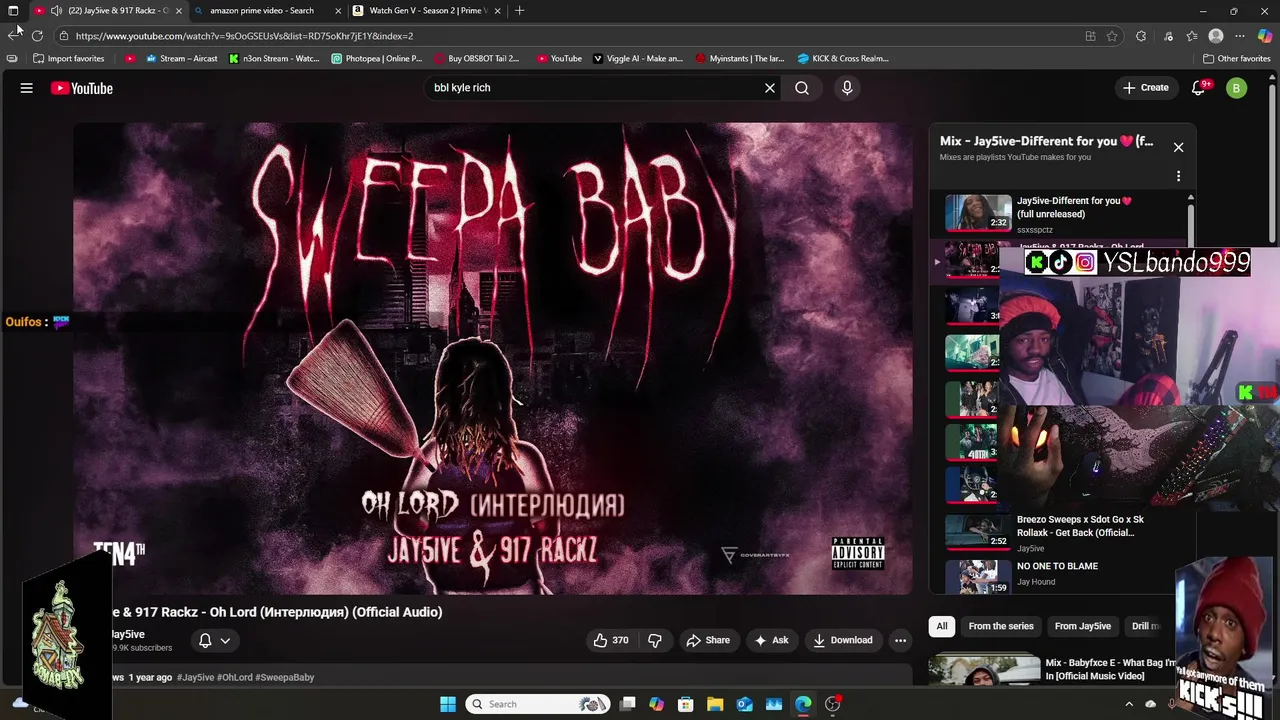Launch File Explorer from the taskbar
Screen dimensions: 1280x720
(x=715, y=704)
